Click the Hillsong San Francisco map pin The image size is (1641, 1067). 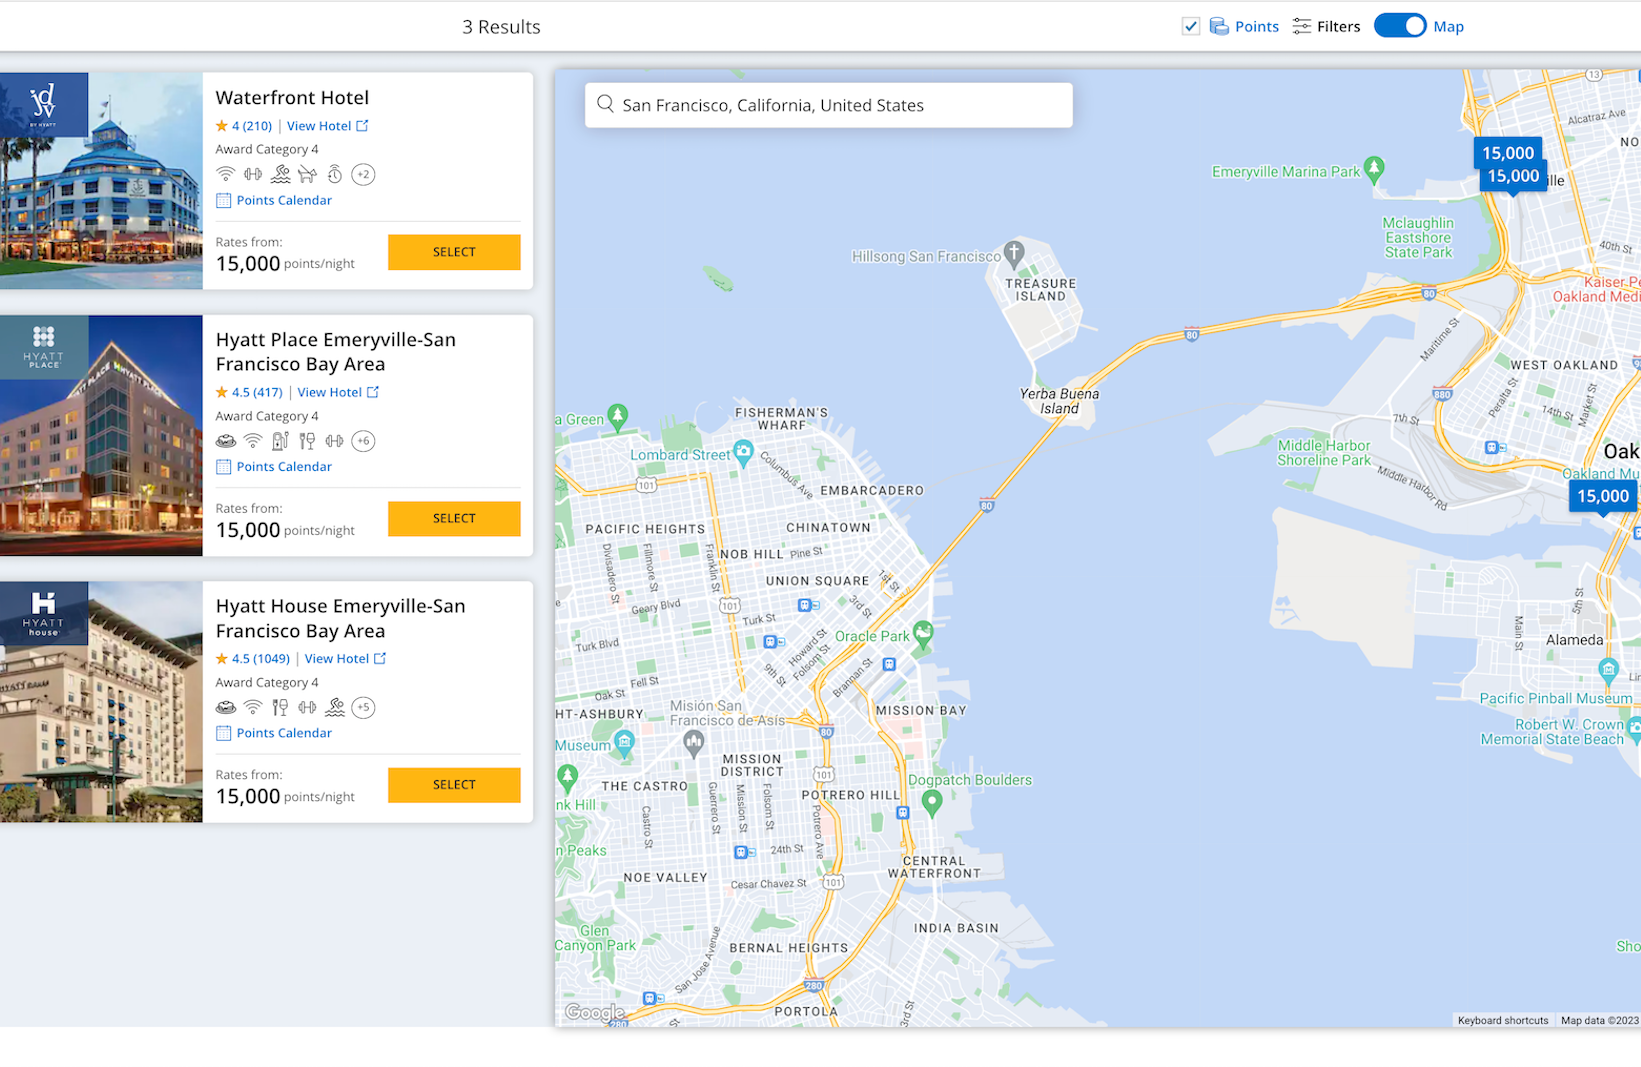(x=1014, y=254)
